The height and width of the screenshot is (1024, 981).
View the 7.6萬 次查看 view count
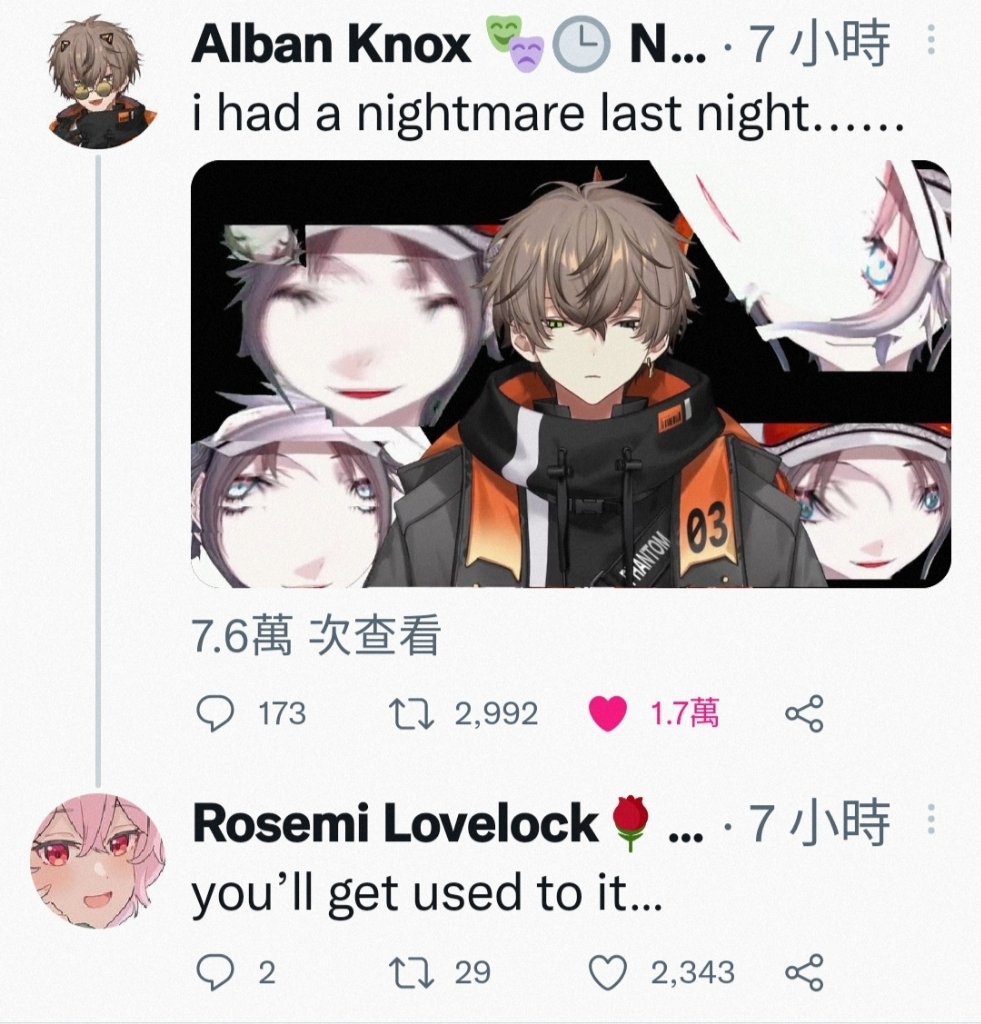(x=316, y=635)
